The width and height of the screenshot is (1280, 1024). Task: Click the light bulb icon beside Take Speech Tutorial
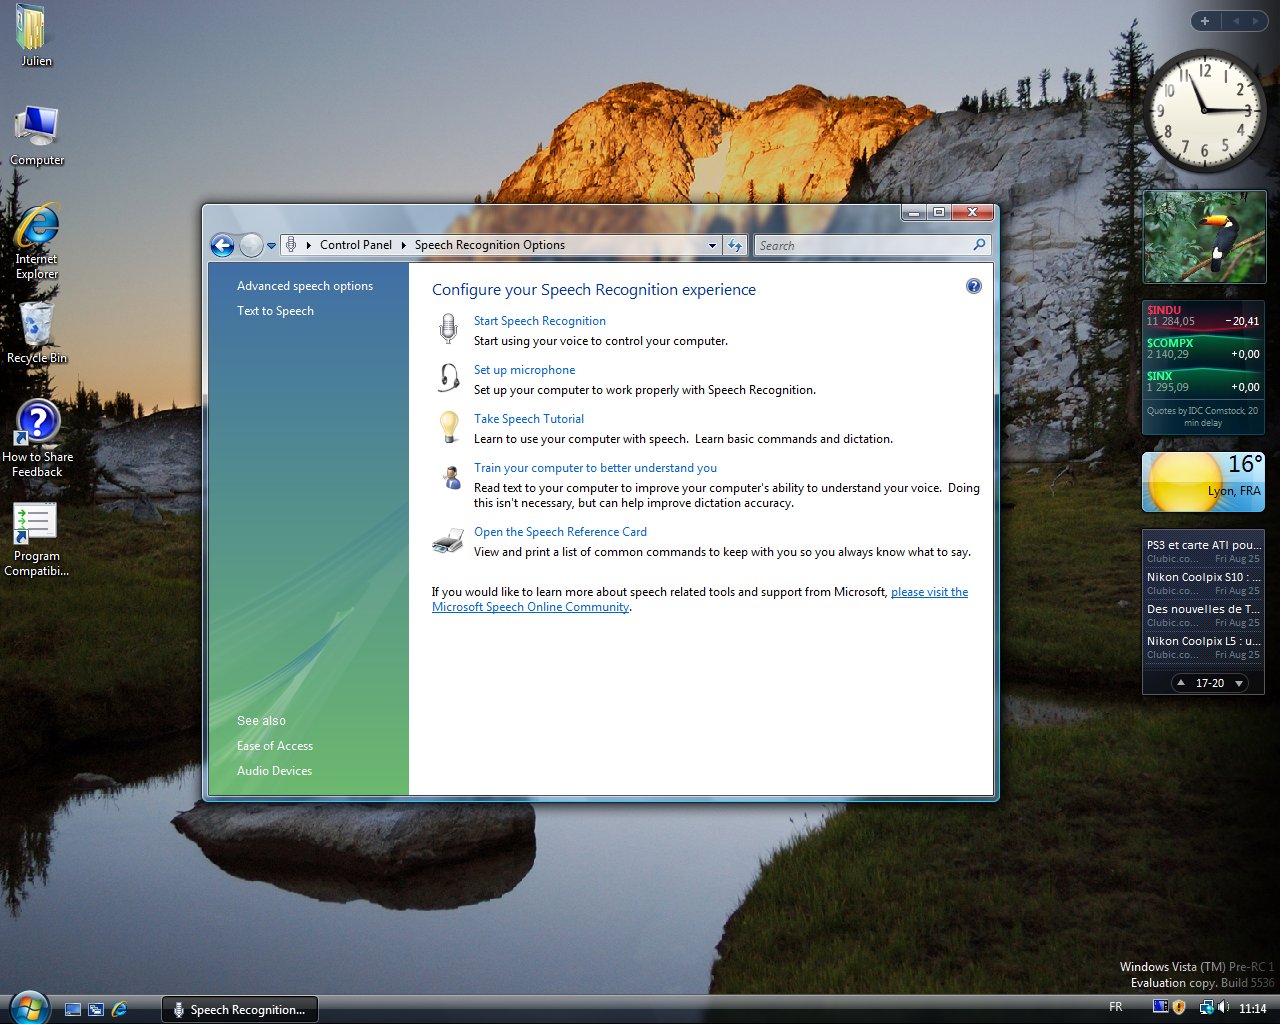pyautogui.click(x=449, y=426)
